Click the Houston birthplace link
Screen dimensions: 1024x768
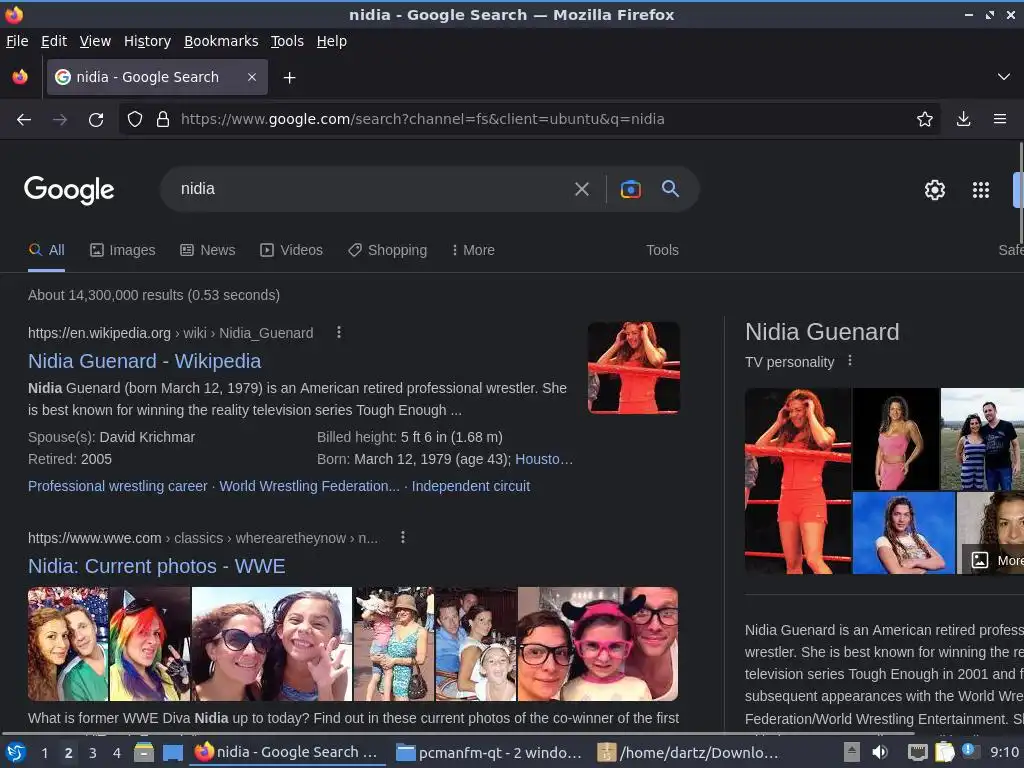coord(544,459)
